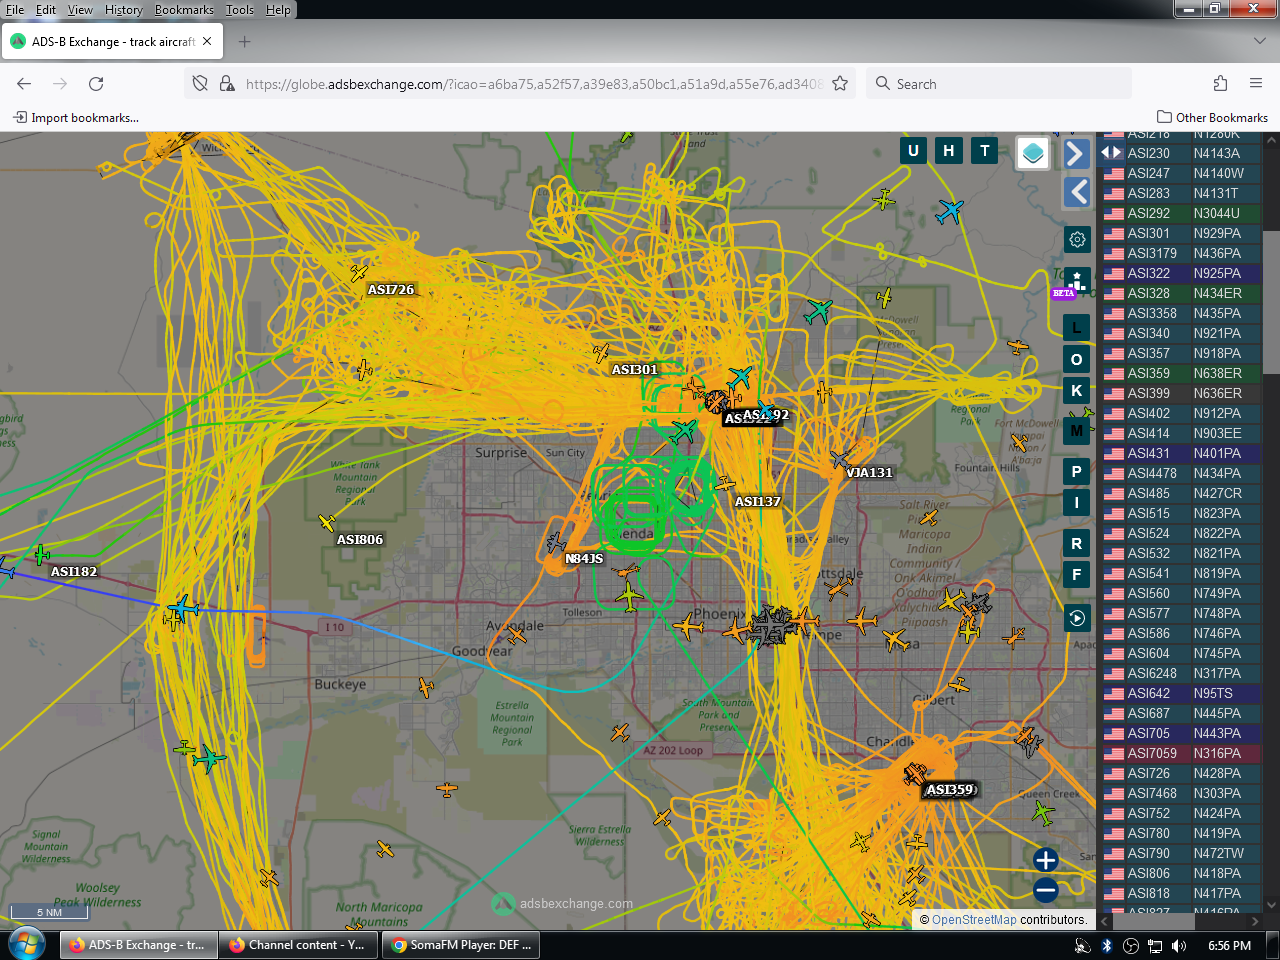
Task: Open Bluetooth tray icon
Action: [x=1107, y=946]
